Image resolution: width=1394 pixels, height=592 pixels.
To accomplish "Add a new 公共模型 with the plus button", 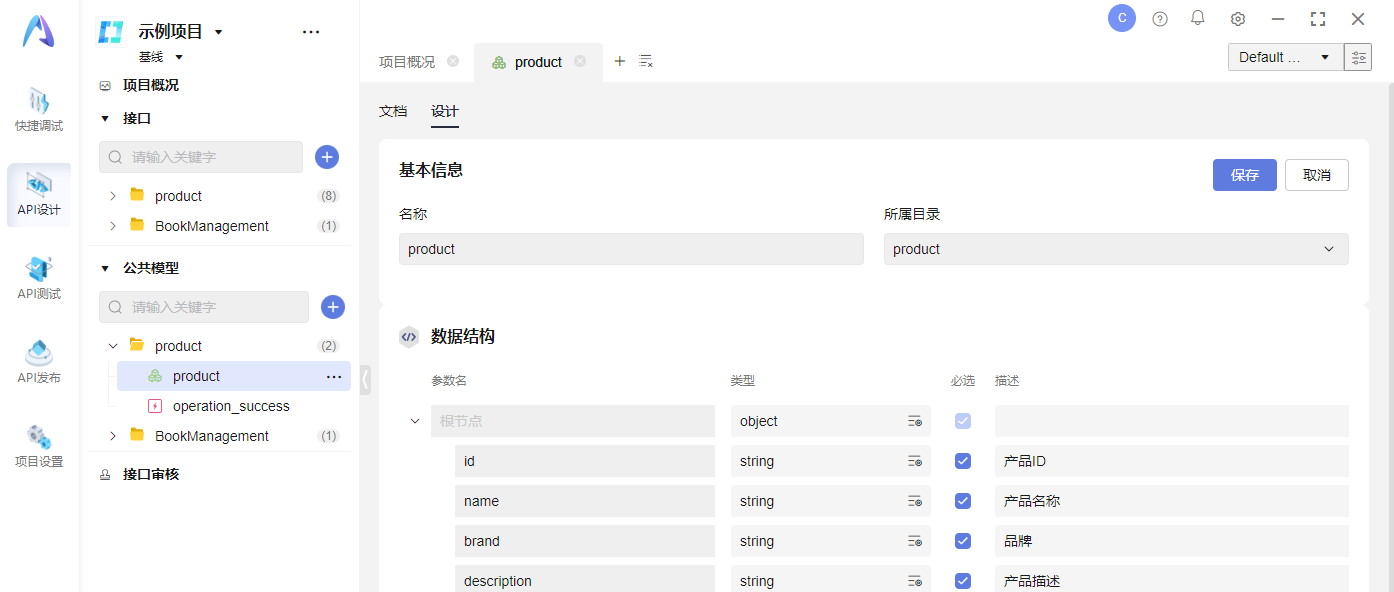I will [x=333, y=307].
